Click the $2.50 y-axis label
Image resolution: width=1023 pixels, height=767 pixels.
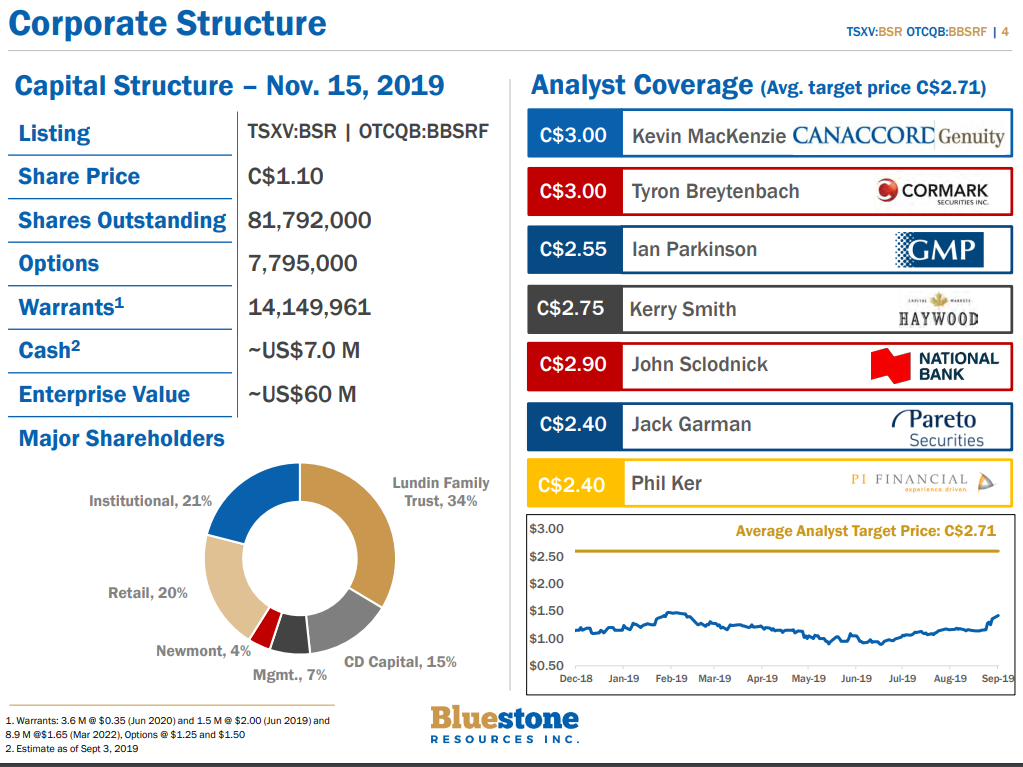547,556
